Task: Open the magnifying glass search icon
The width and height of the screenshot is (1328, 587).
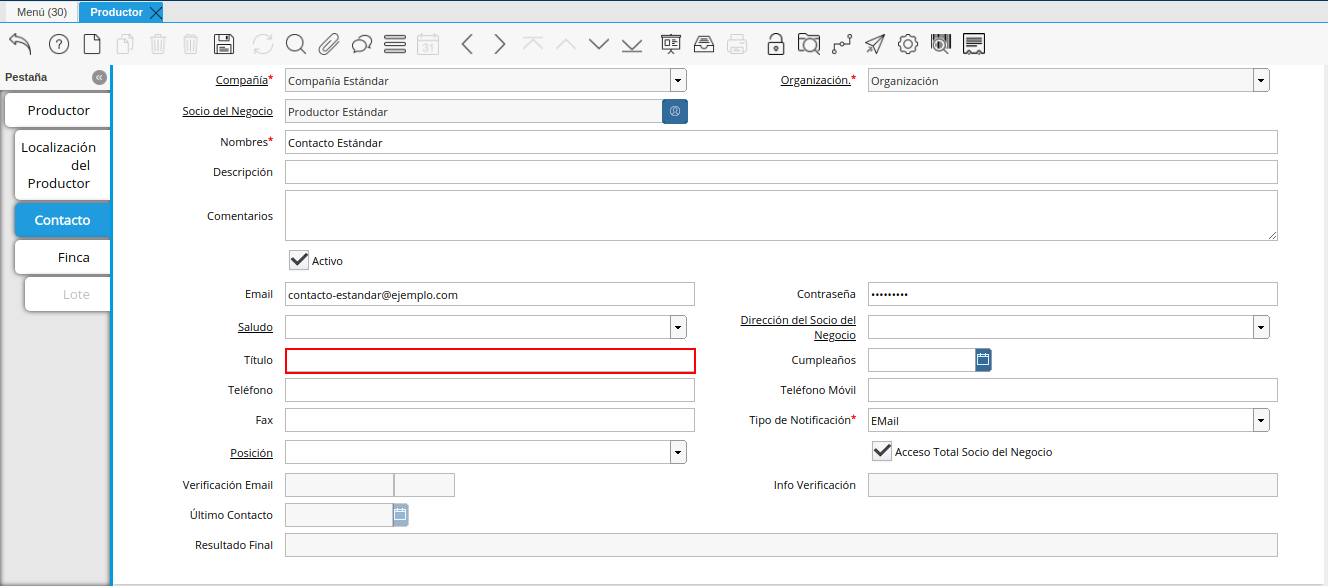Action: click(296, 44)
